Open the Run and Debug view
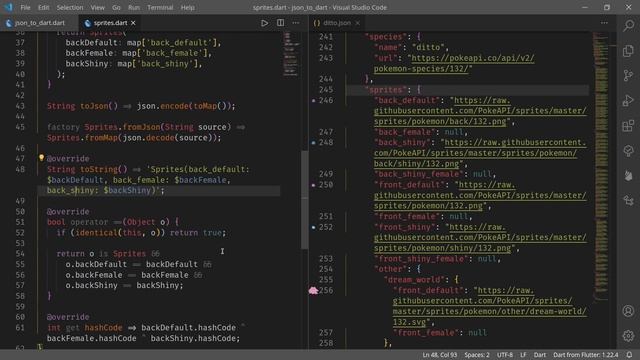 (x=629, y=100)
